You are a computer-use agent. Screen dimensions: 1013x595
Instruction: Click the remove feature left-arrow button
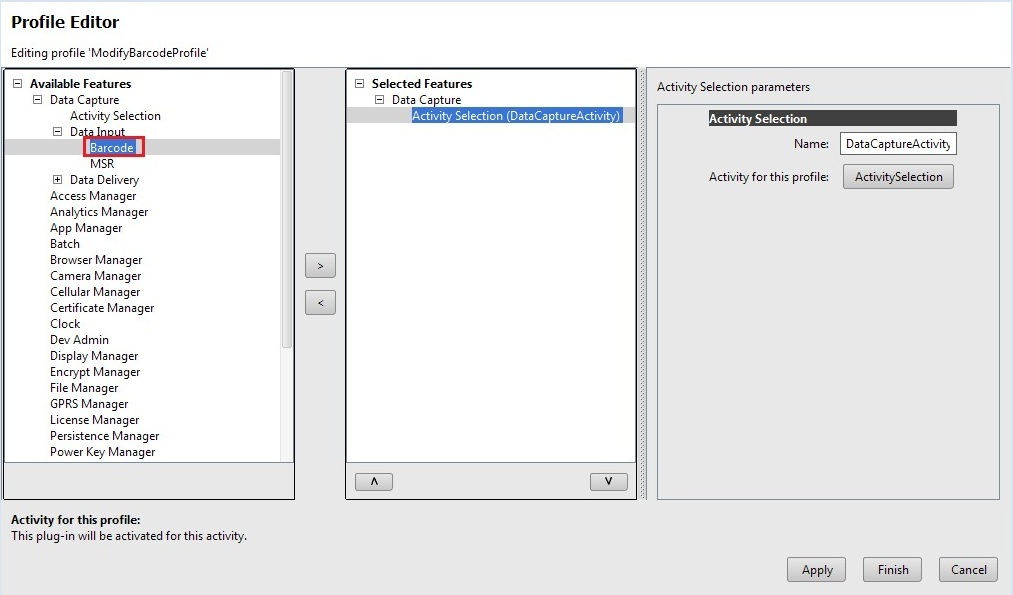pyautogui.click(x=320, y=302)
